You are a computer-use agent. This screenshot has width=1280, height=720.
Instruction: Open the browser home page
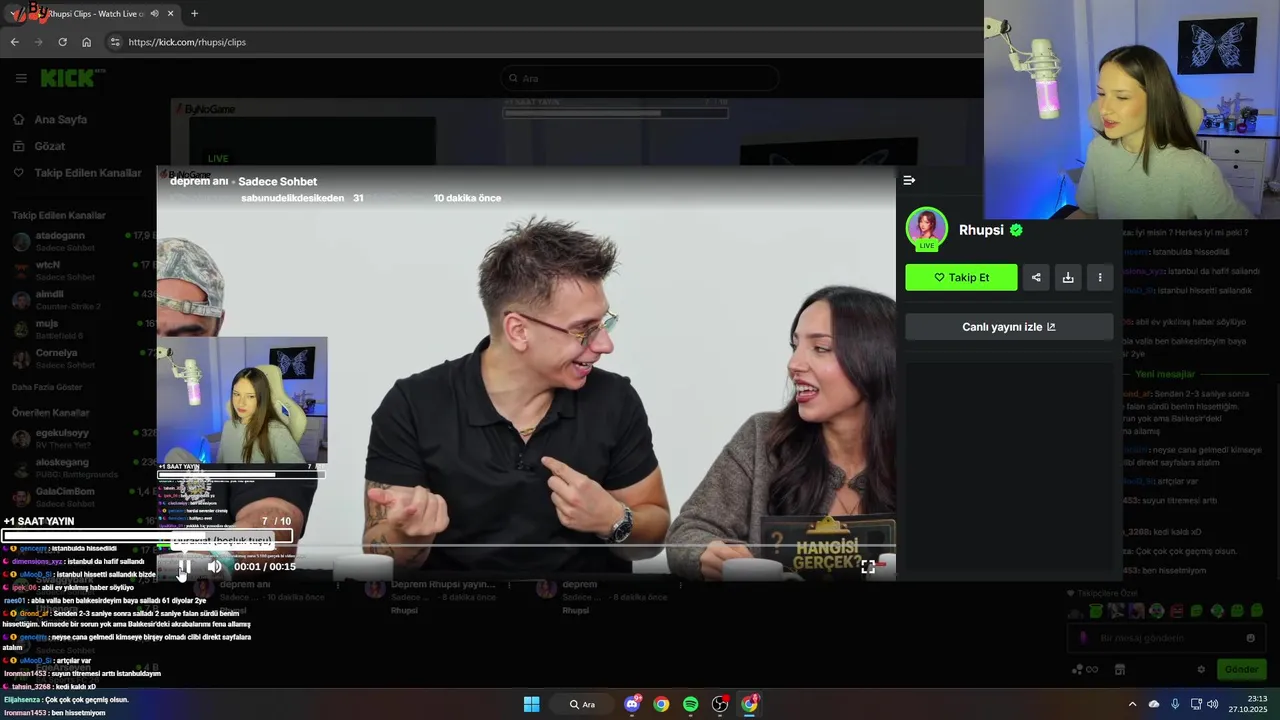pyautogui.click(x=87, y=42)
